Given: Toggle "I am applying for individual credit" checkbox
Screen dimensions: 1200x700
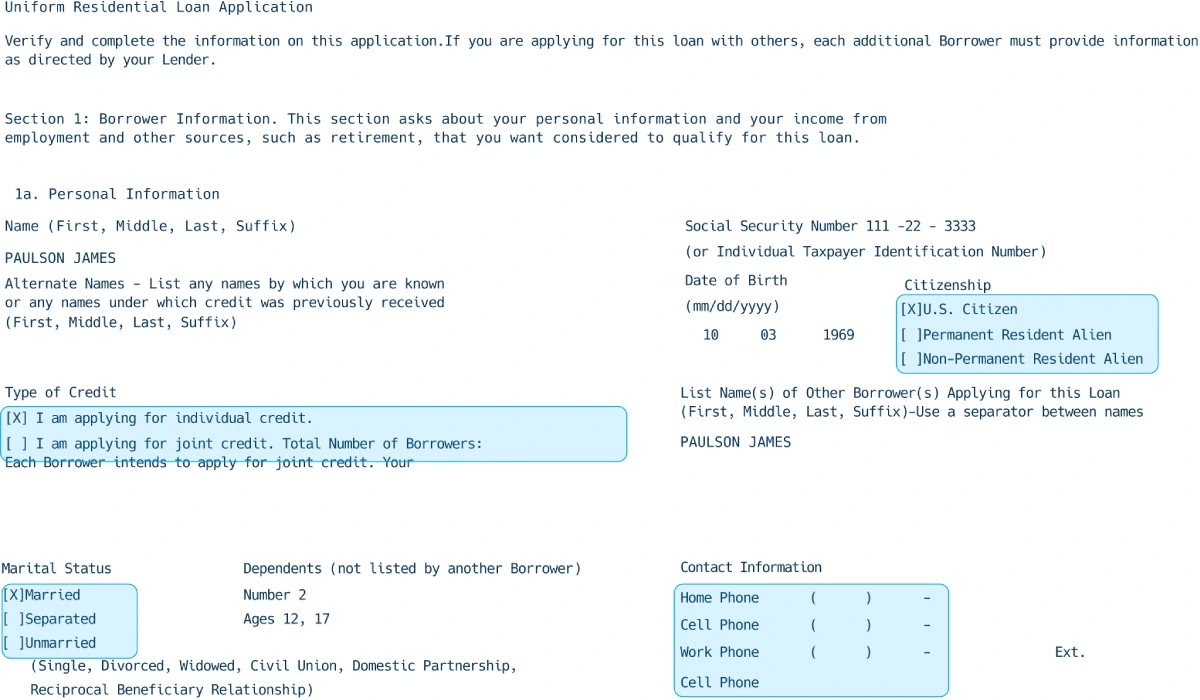Looking at the screenshot, I should (x=17, y=418).
